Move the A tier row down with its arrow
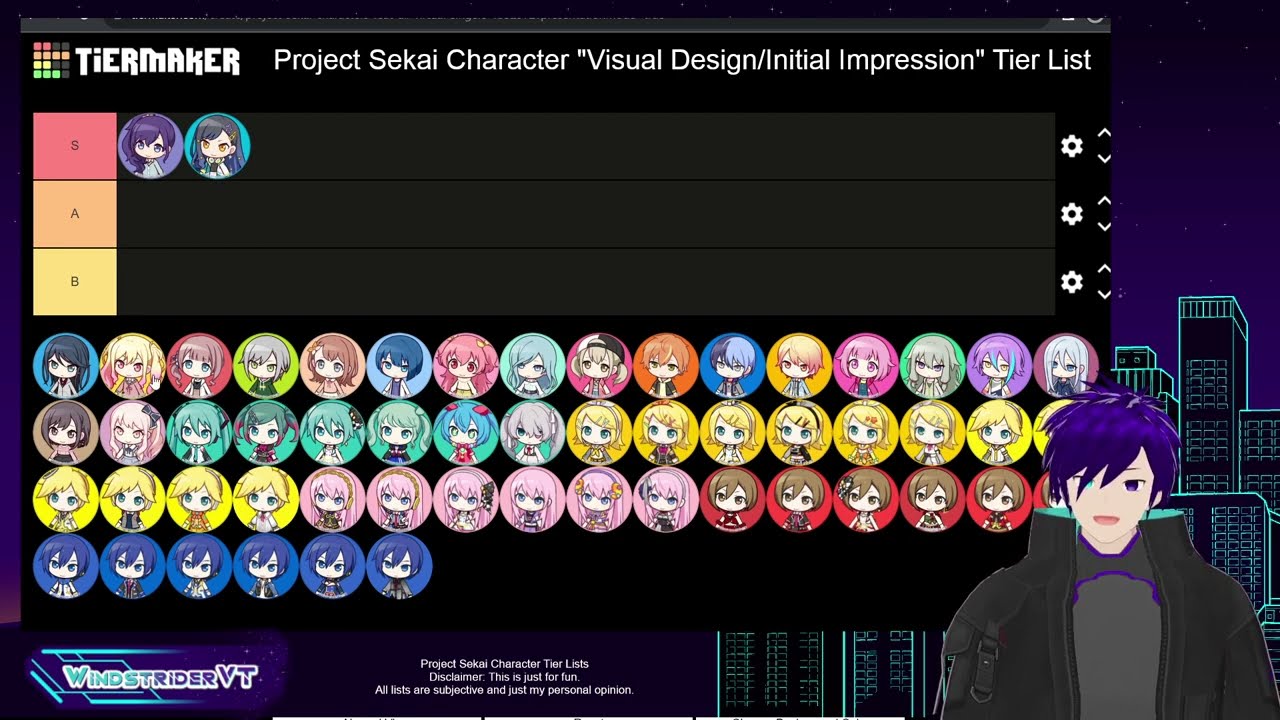The width and height of the screenshot is (1280, 720). [x=1104, y=226]
